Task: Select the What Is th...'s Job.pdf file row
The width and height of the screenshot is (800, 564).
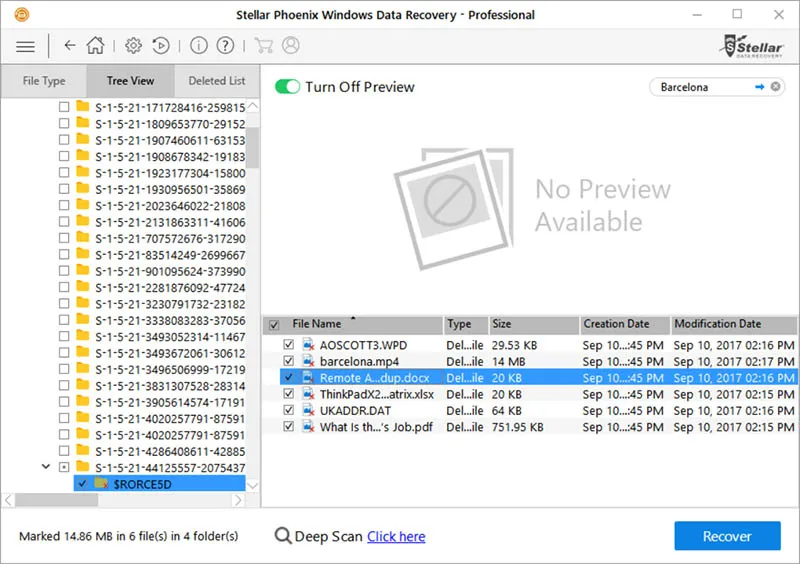Action: click(x=538, y=427)
